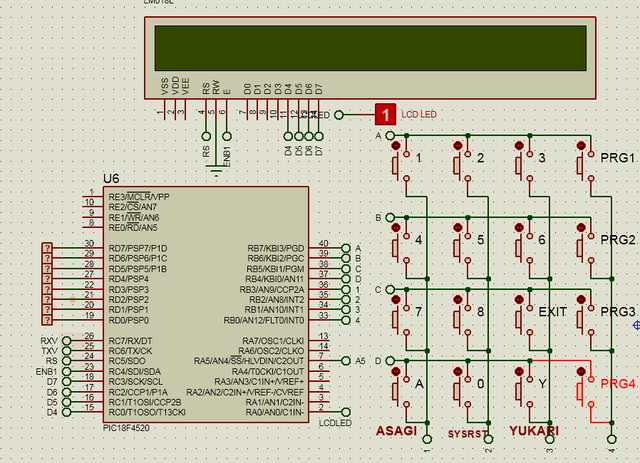Select the SYSRST text label
Image resolution: width=640 pixels, height=463 pixels.
point(467,434)
